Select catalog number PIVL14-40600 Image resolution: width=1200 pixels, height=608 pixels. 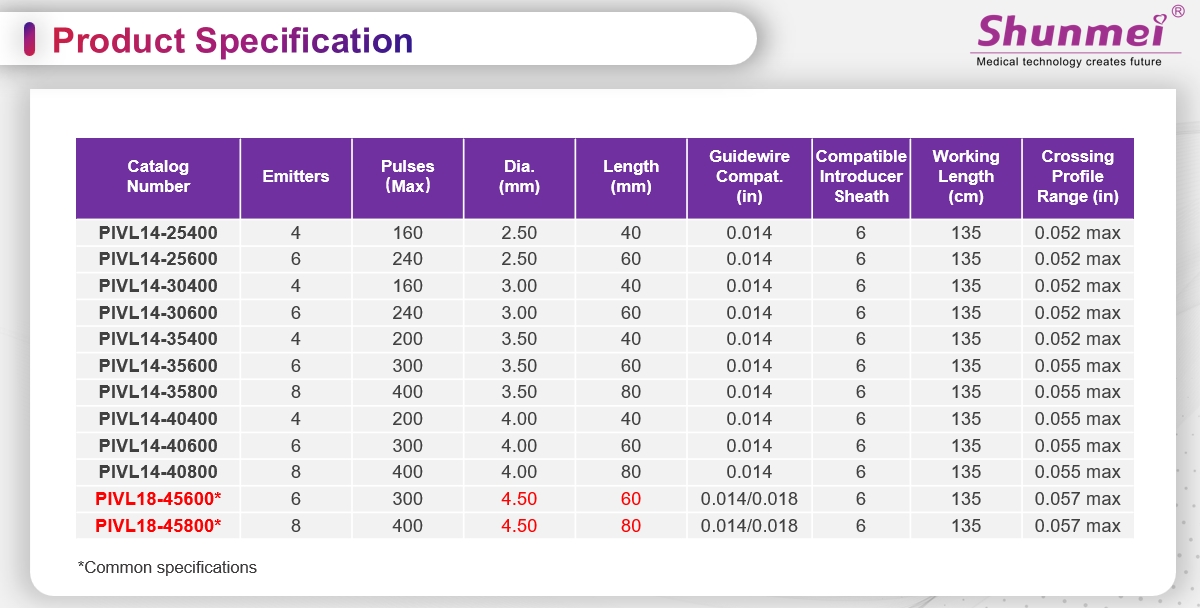pyautogui.click(x=158, y=446)
